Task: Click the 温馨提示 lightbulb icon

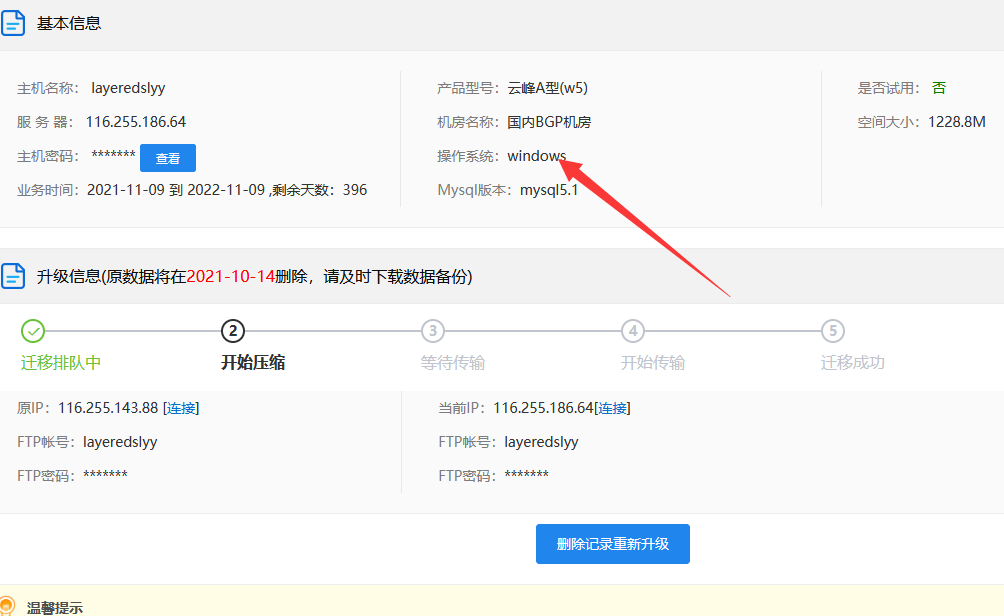Action: (8, 605)
